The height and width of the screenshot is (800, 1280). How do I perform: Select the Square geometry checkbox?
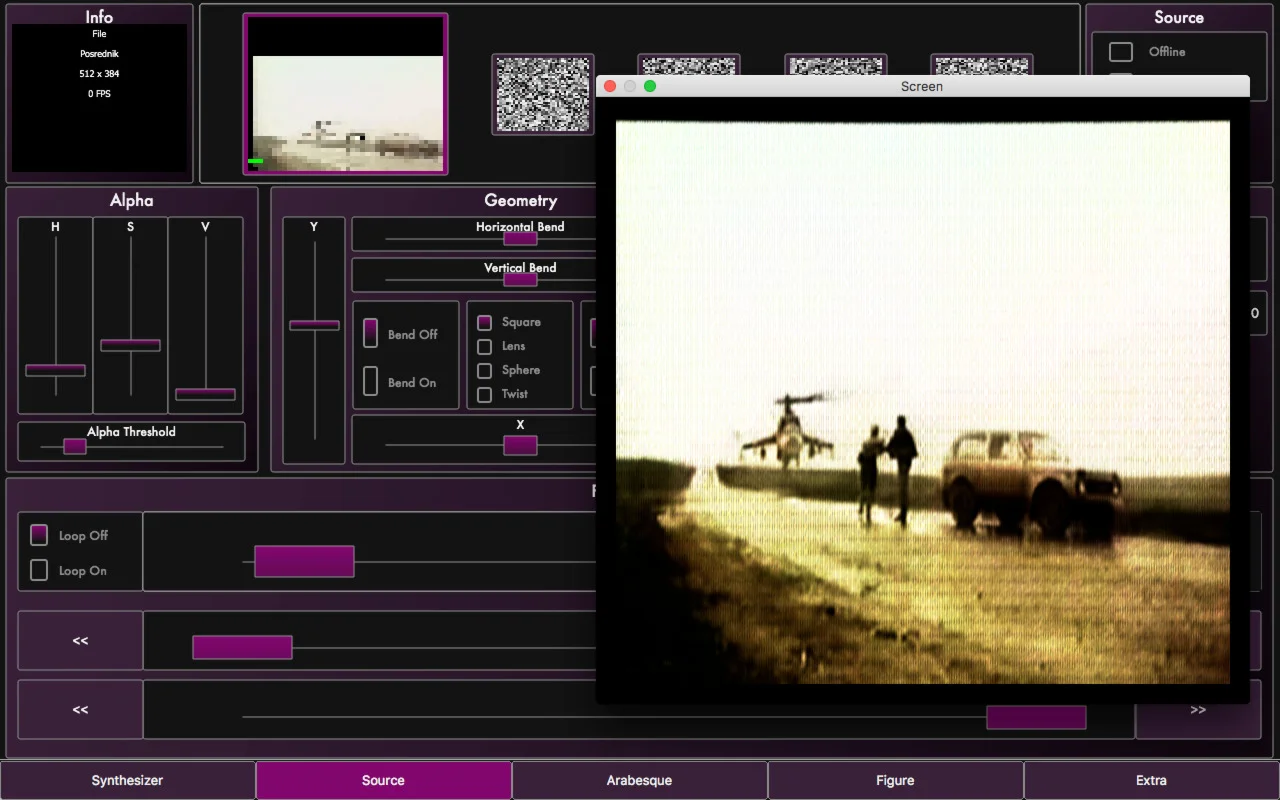[485, 322]
